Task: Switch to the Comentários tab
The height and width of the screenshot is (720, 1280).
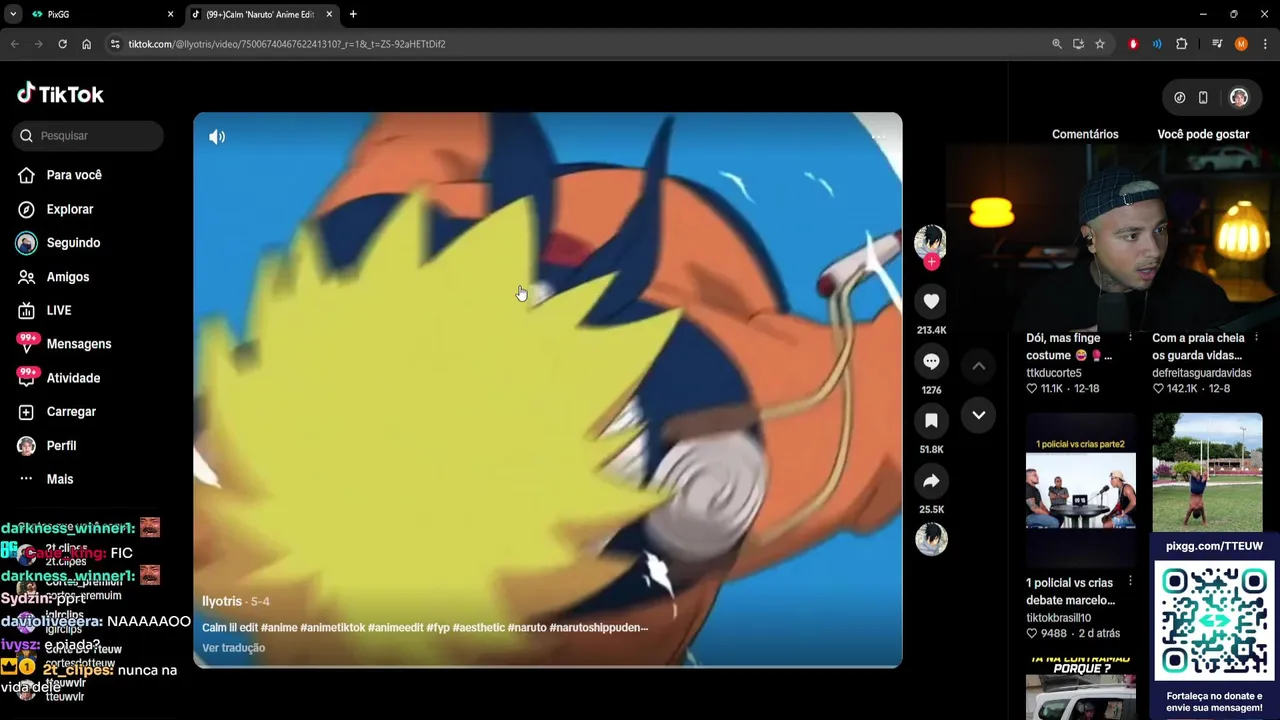Action: coord(1085,134)
